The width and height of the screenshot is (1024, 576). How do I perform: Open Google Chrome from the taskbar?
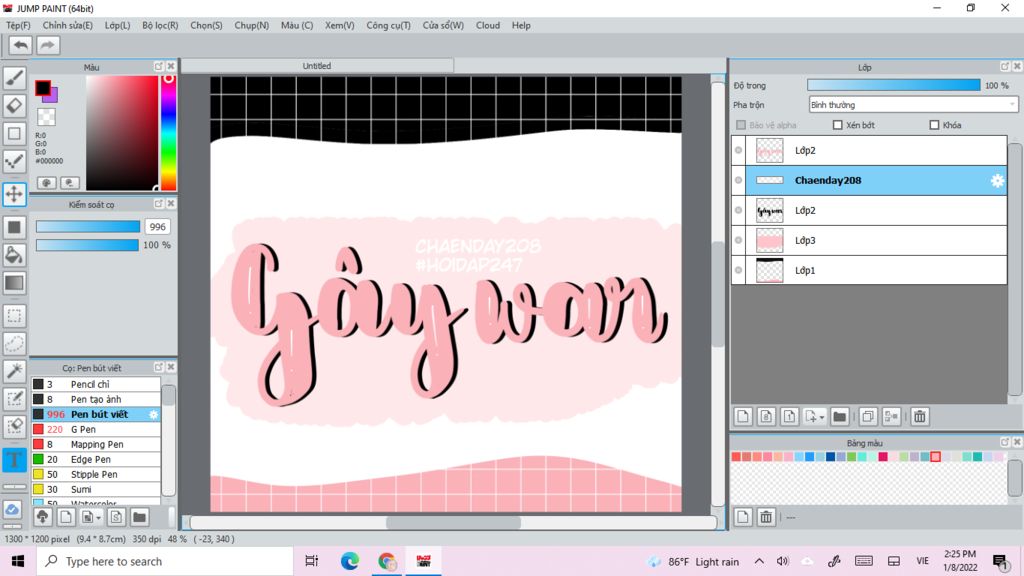(387, 562)
